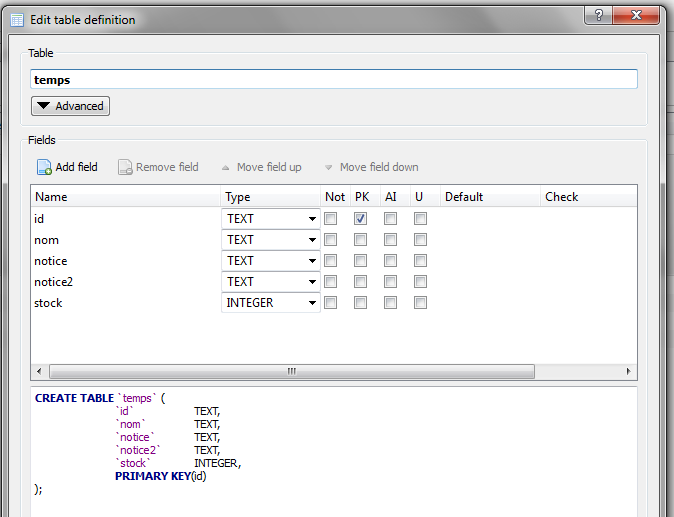Click the Add field icon

[x=44, y=167]
